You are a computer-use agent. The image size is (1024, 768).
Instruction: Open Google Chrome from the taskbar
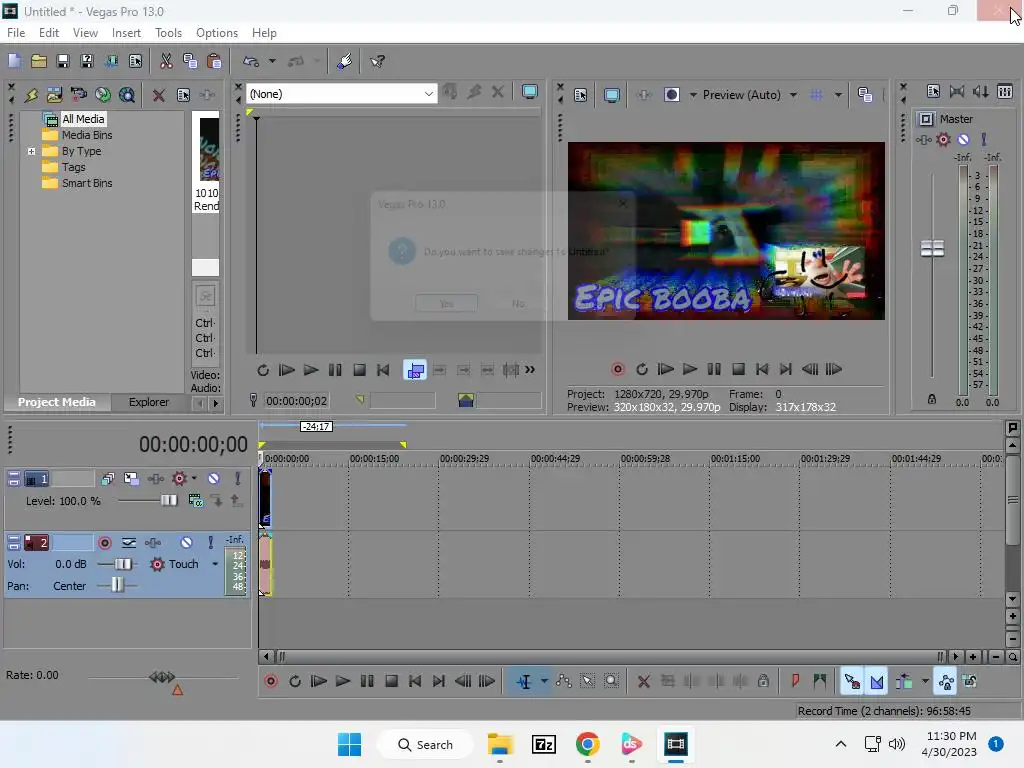(587, 744)
